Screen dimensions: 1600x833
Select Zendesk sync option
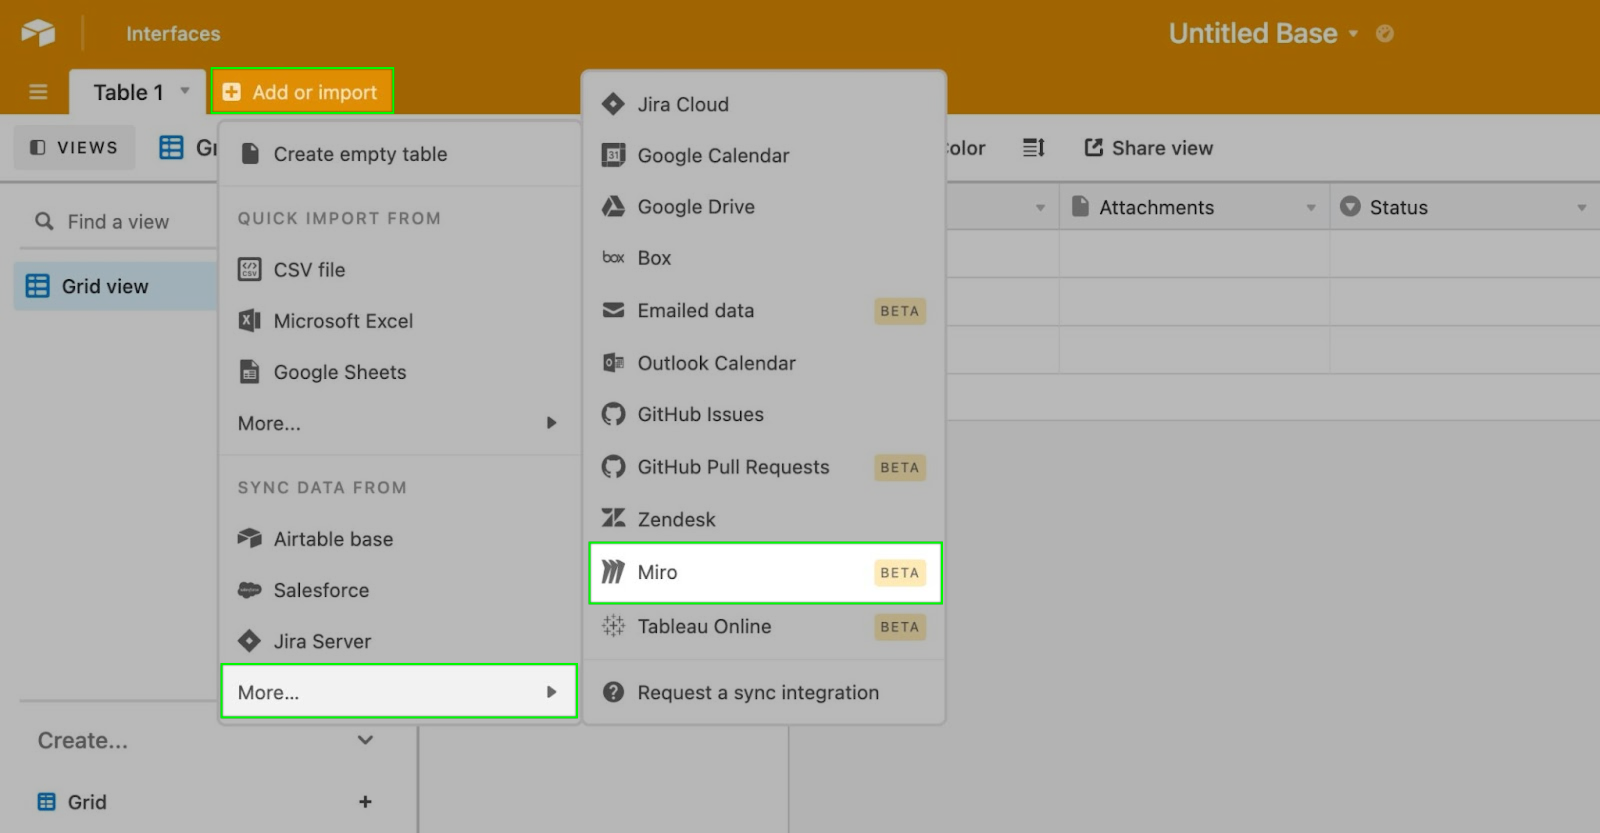coord(764,519)
